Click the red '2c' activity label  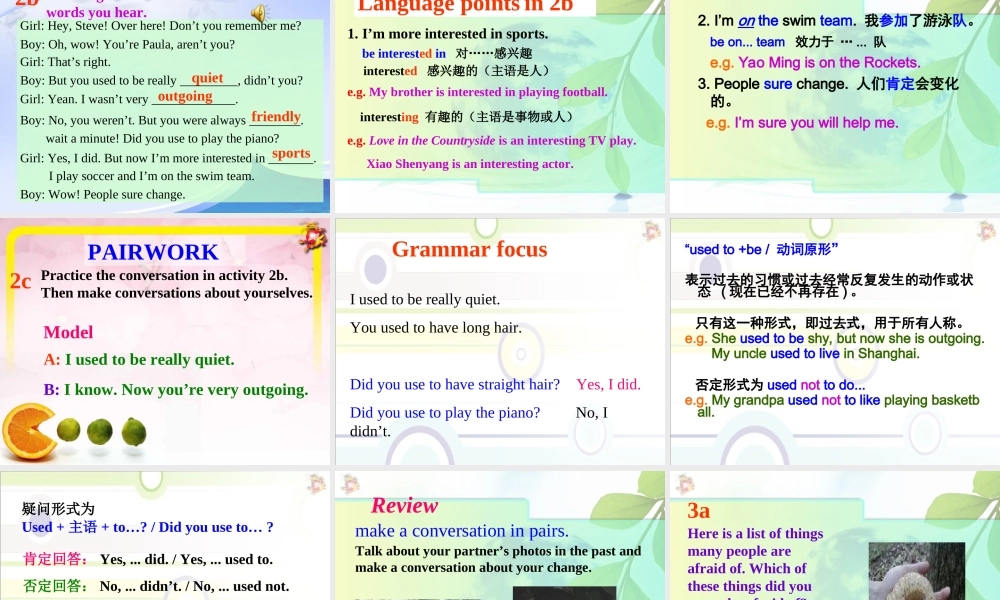20,281
